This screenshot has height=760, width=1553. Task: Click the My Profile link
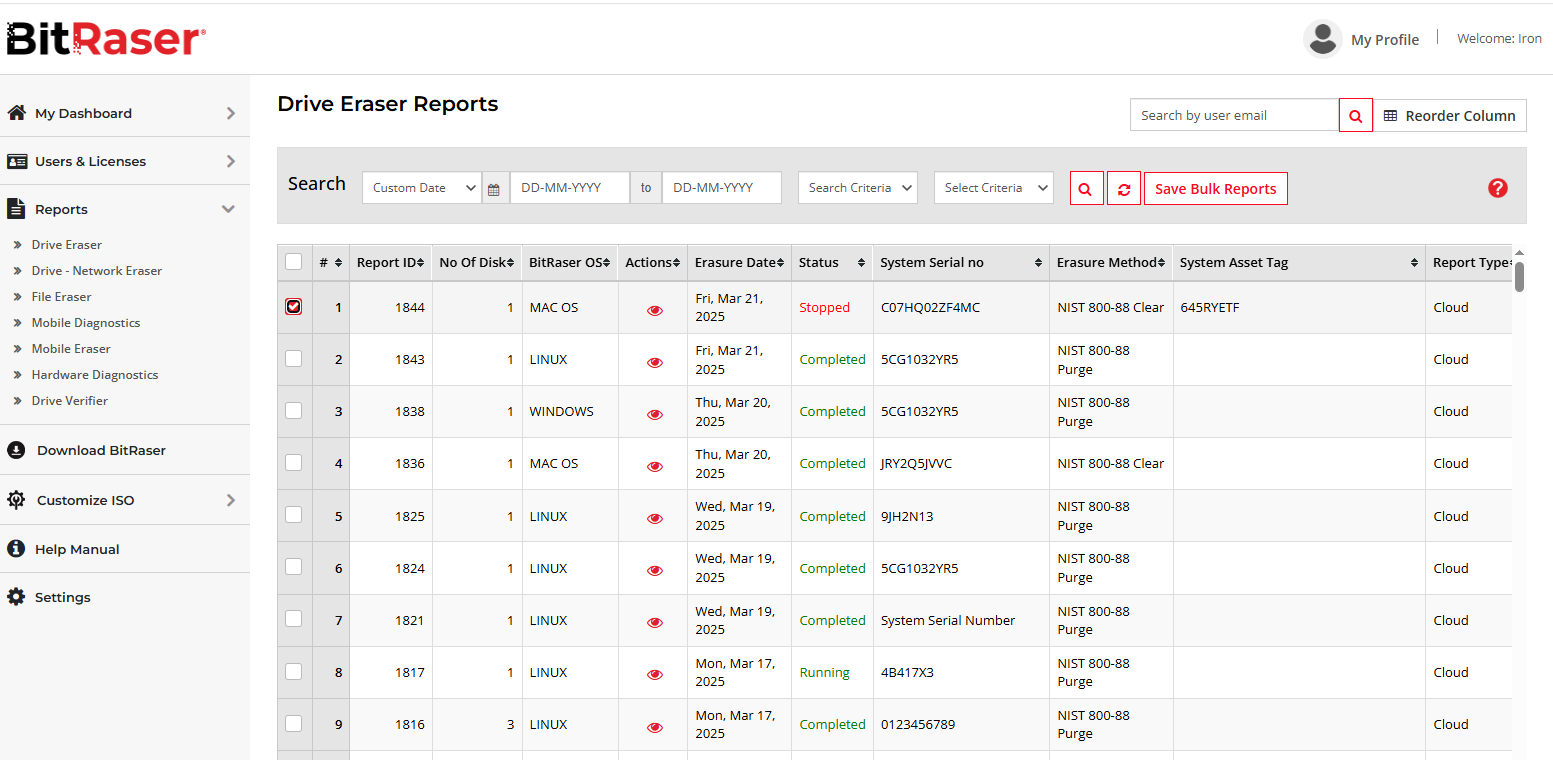pyautogui.click(x=1385, y=40)
